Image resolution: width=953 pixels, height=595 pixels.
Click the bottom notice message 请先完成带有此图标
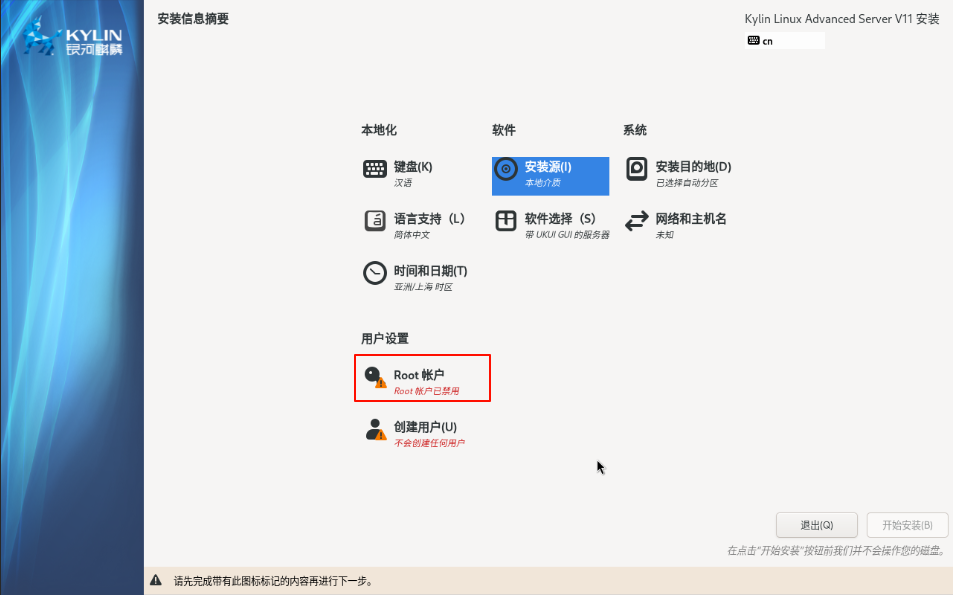(x=273, y=581)
